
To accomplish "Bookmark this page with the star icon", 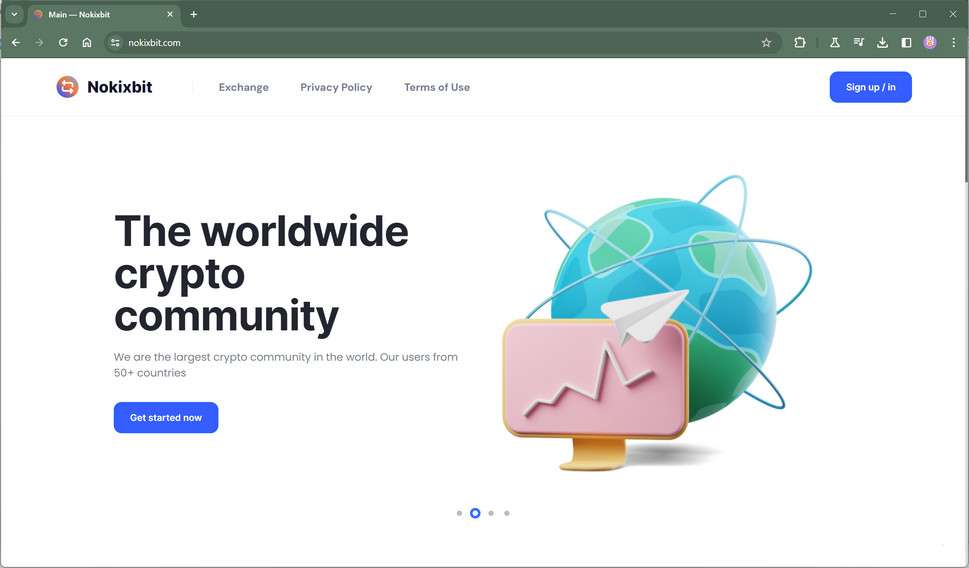I will tap(766, 43).
